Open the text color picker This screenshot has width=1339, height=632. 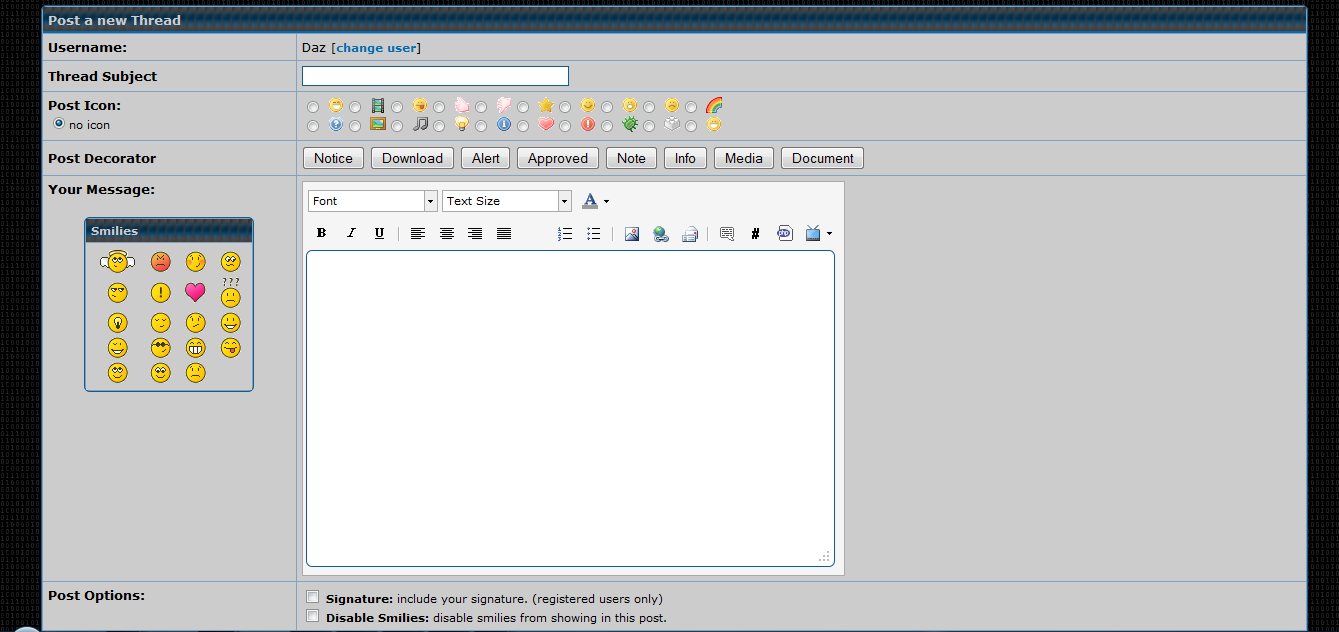pyautogui.click(x=595, y=201)
